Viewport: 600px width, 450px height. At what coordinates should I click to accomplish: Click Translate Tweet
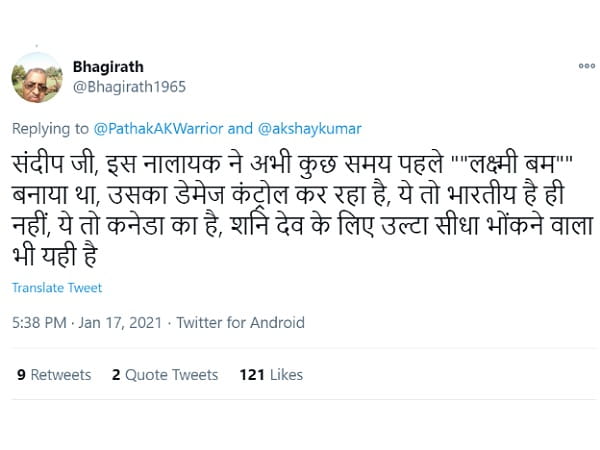coord(57,288)
